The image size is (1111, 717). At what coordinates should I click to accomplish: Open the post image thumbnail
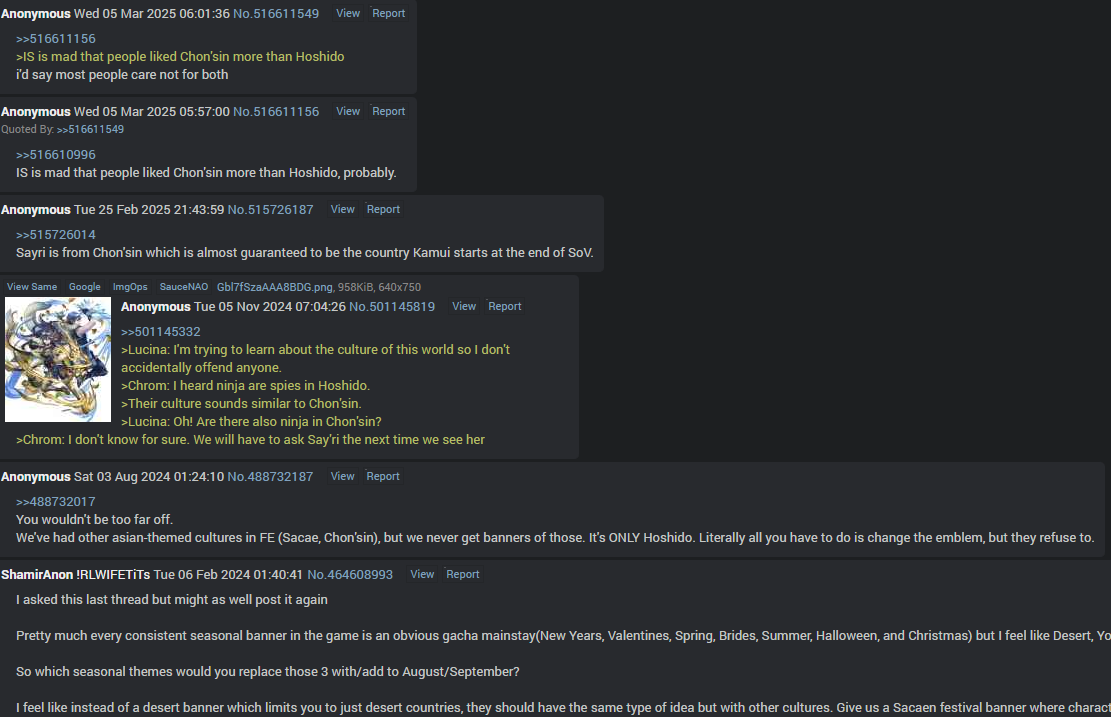(x=58, y=359)
